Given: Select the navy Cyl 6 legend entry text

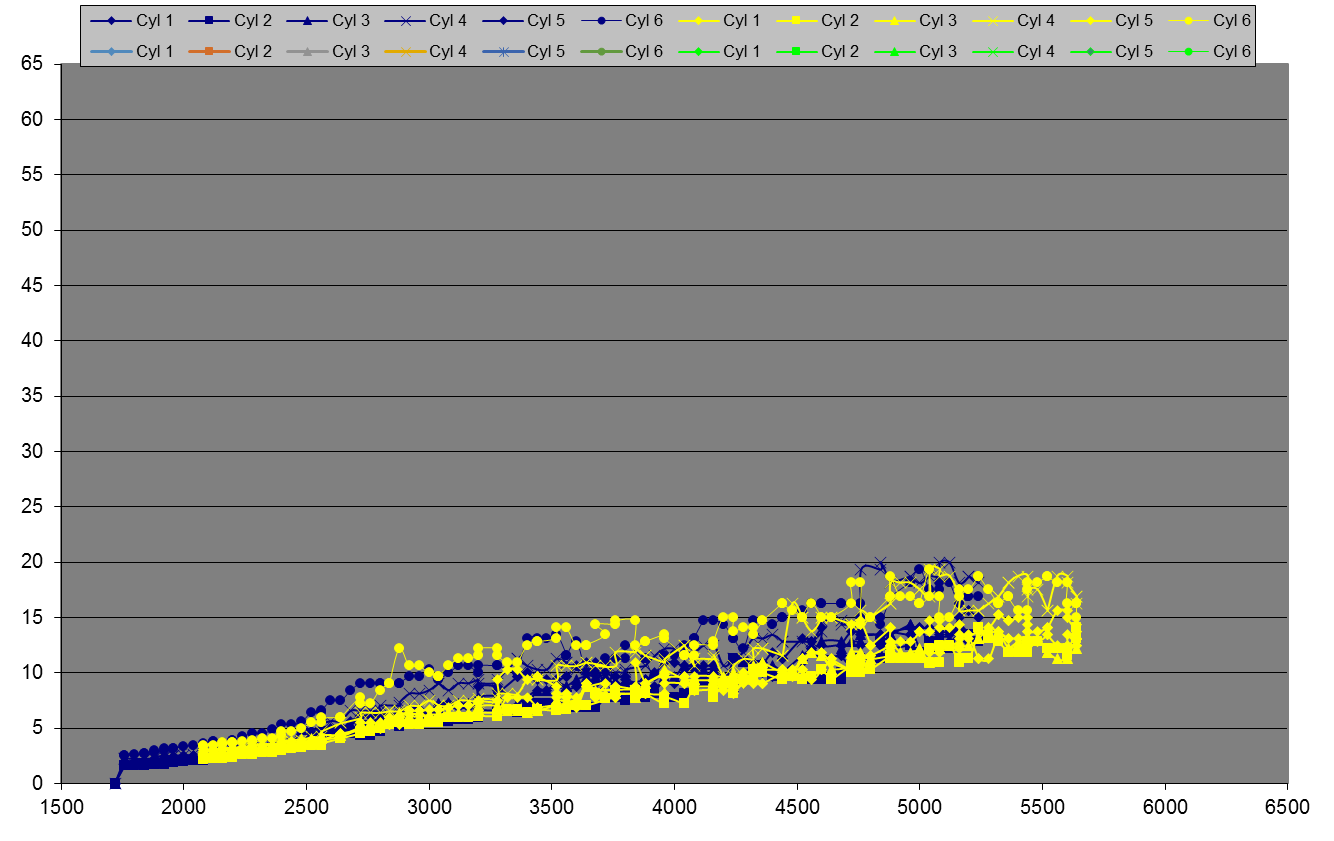Looking at the screenshot, I should tap(644, 20).
